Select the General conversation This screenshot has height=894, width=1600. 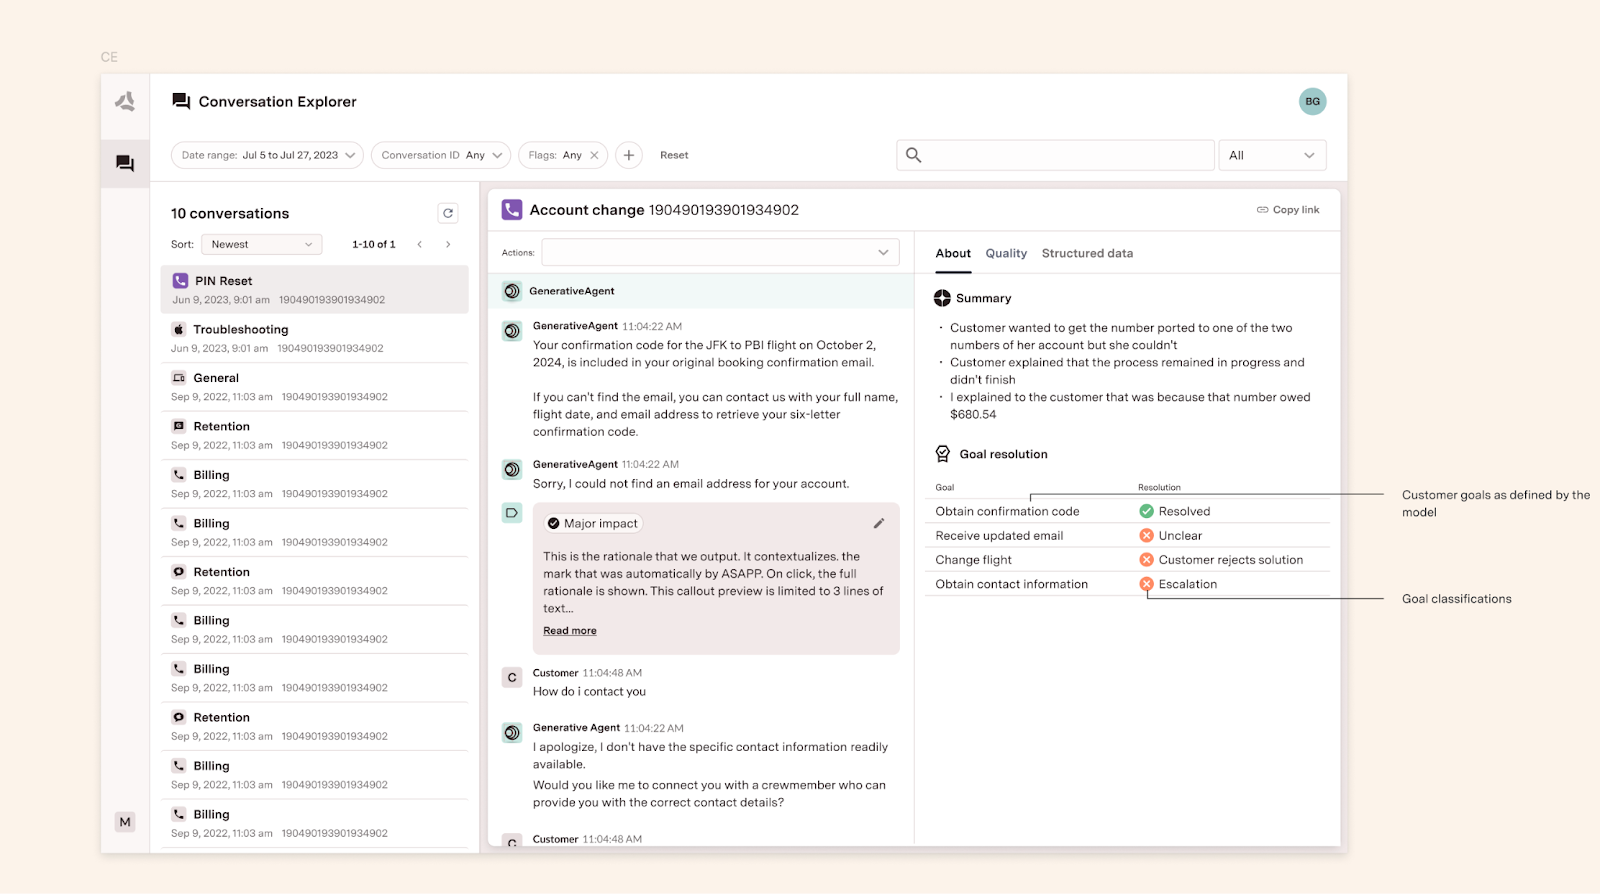(x=314, y=386)
